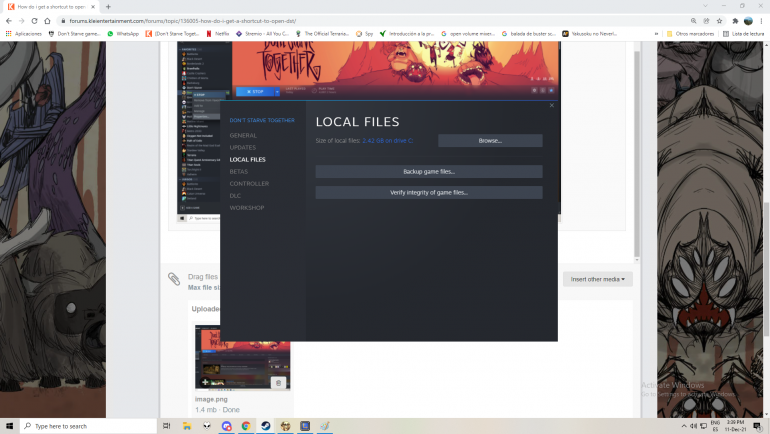Select the UPDATES tab in properties
The width and height of the screenshot is (770, 434).
point(243,147)
